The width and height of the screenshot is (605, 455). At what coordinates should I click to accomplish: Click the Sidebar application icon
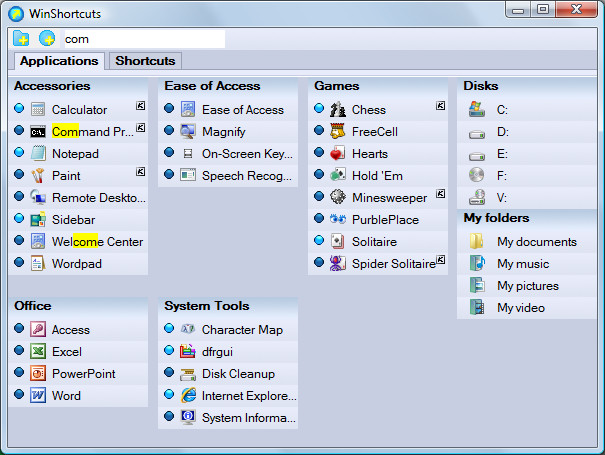pyautogui.click(x=38, y=219)
